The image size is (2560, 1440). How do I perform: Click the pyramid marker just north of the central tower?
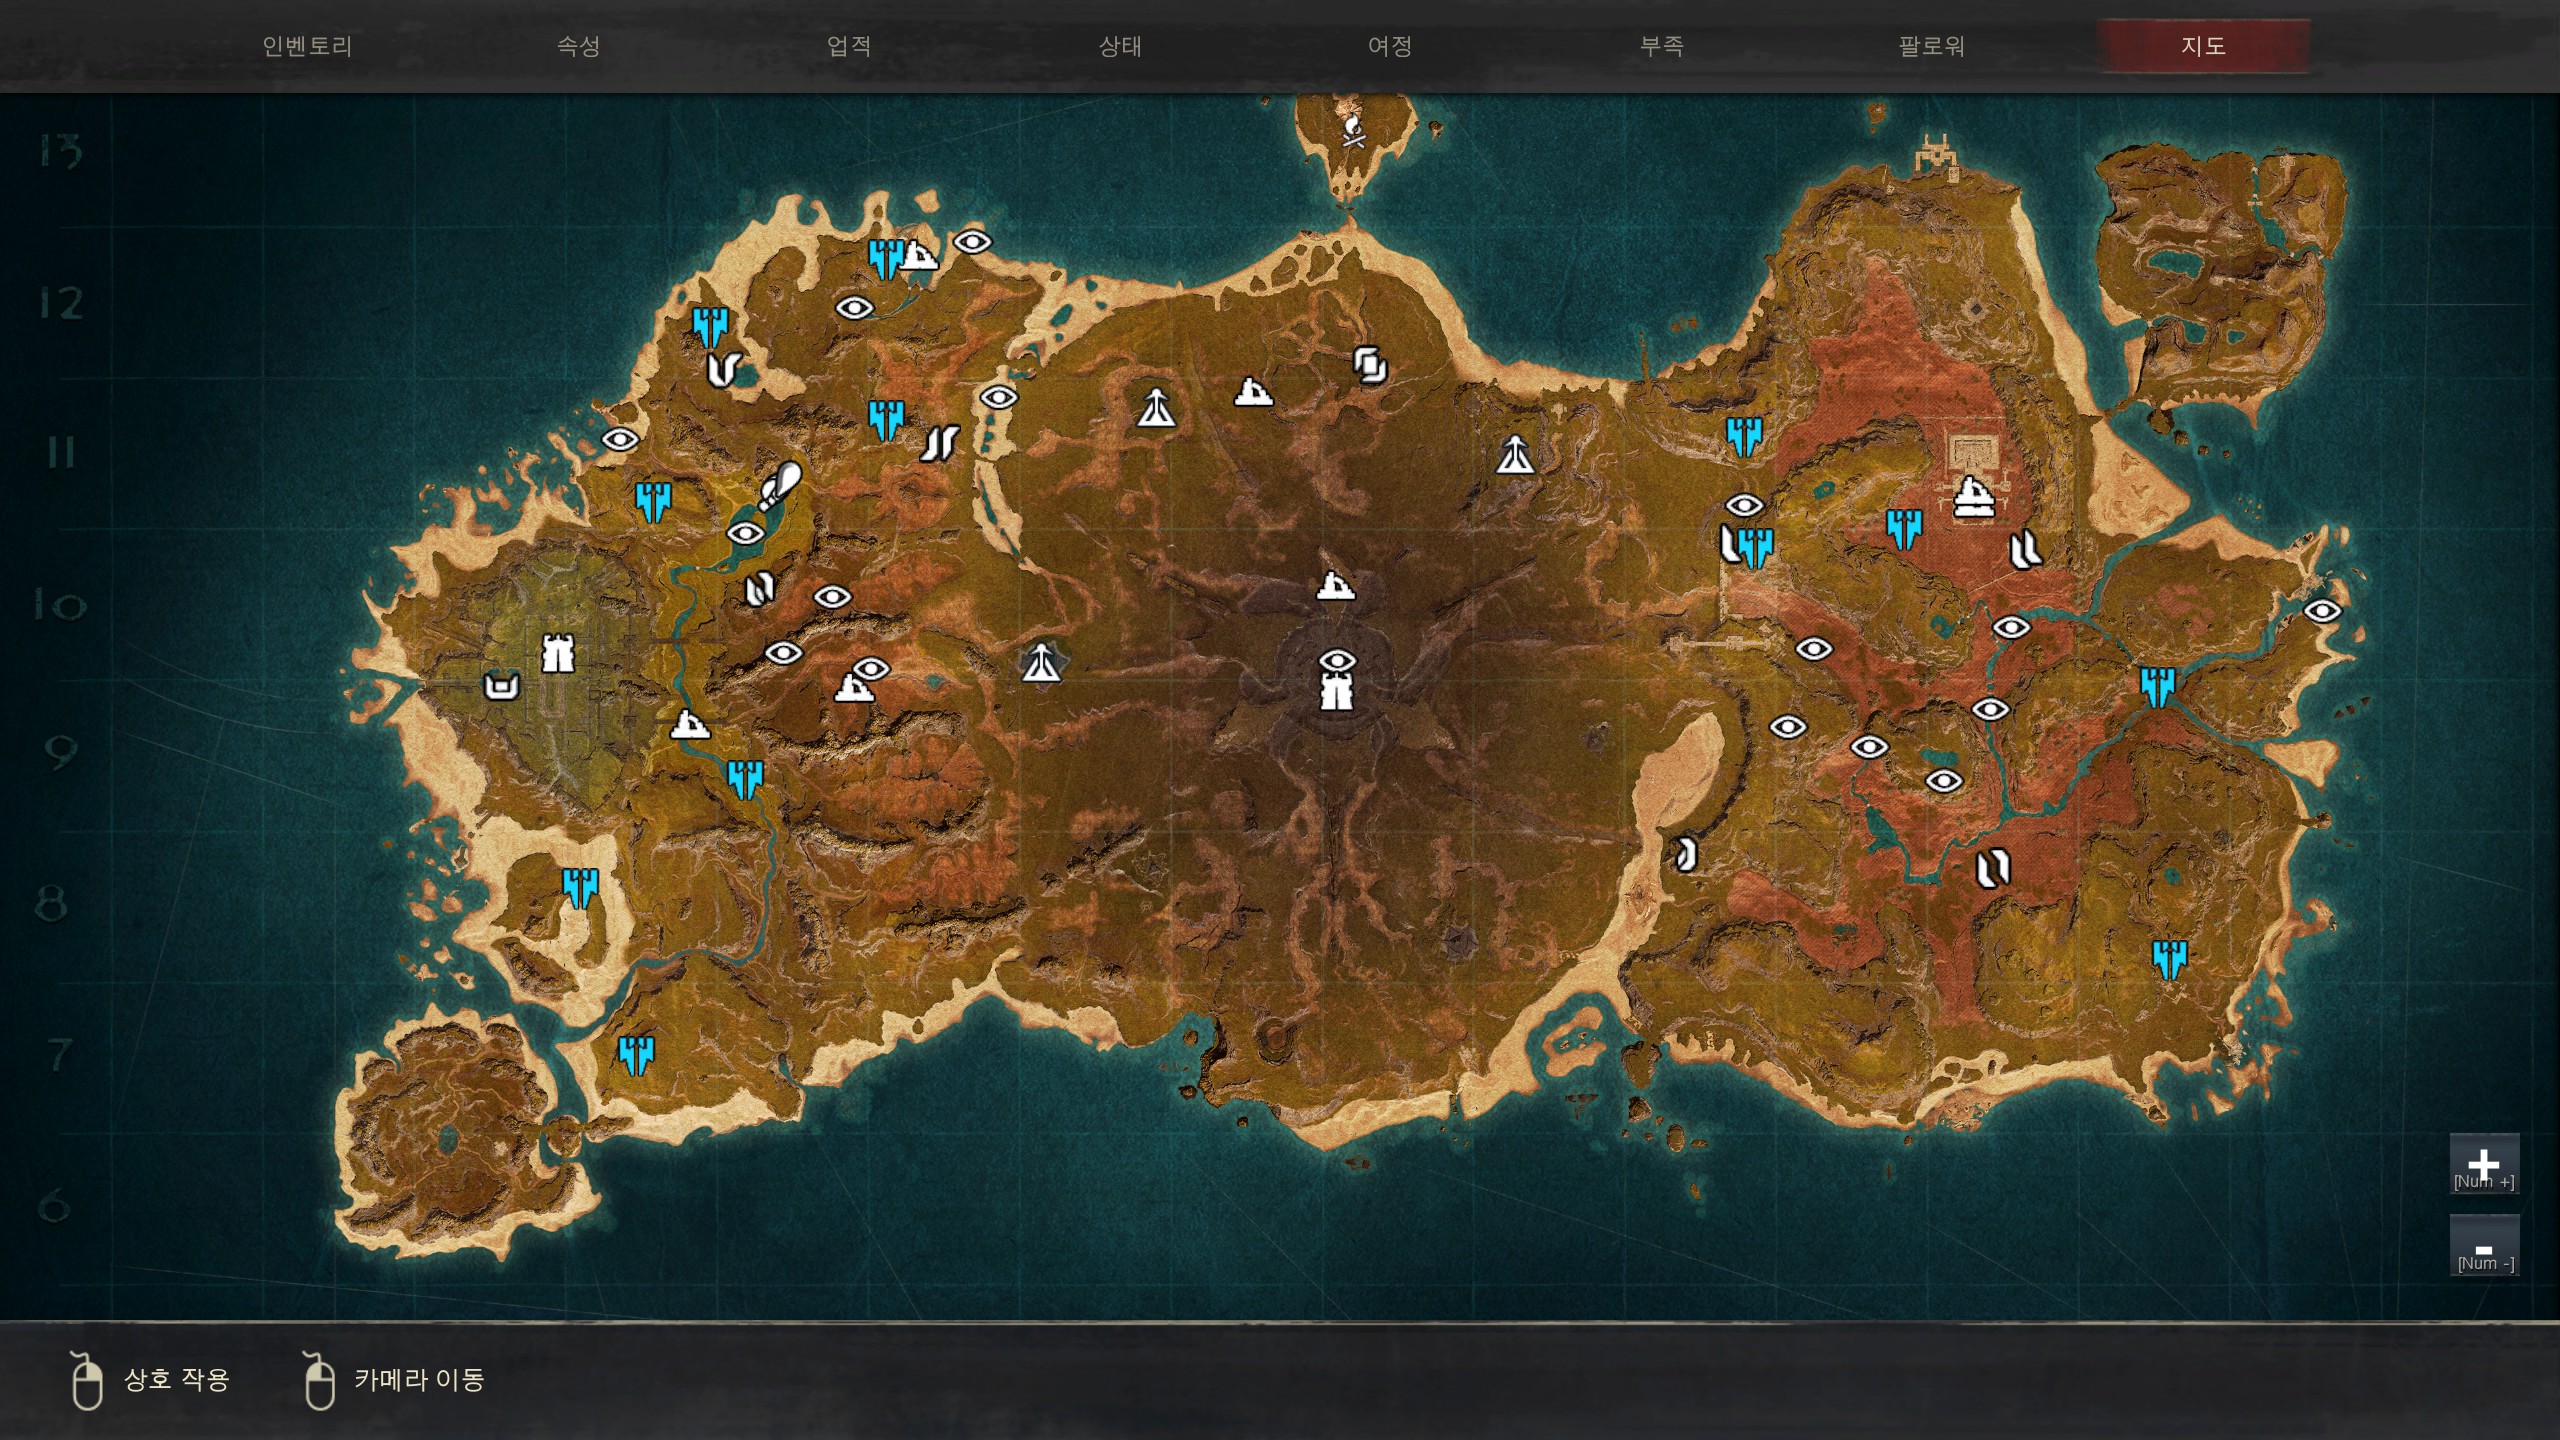tap(1335, 584)
